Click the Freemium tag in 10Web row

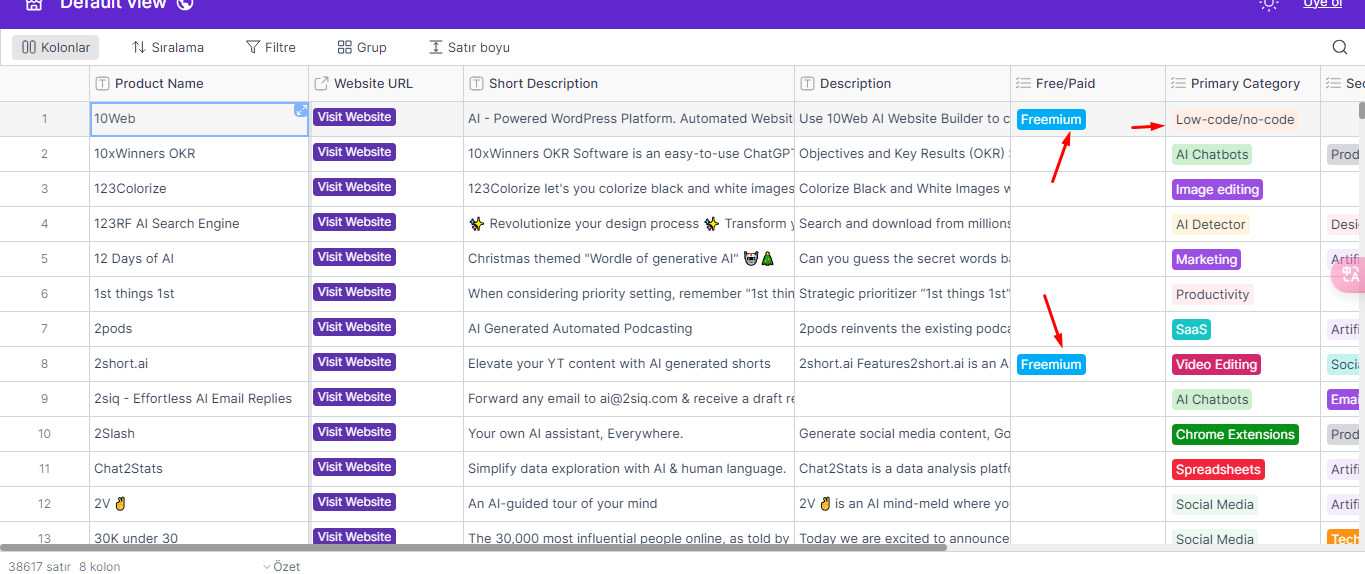[1051, 119]
